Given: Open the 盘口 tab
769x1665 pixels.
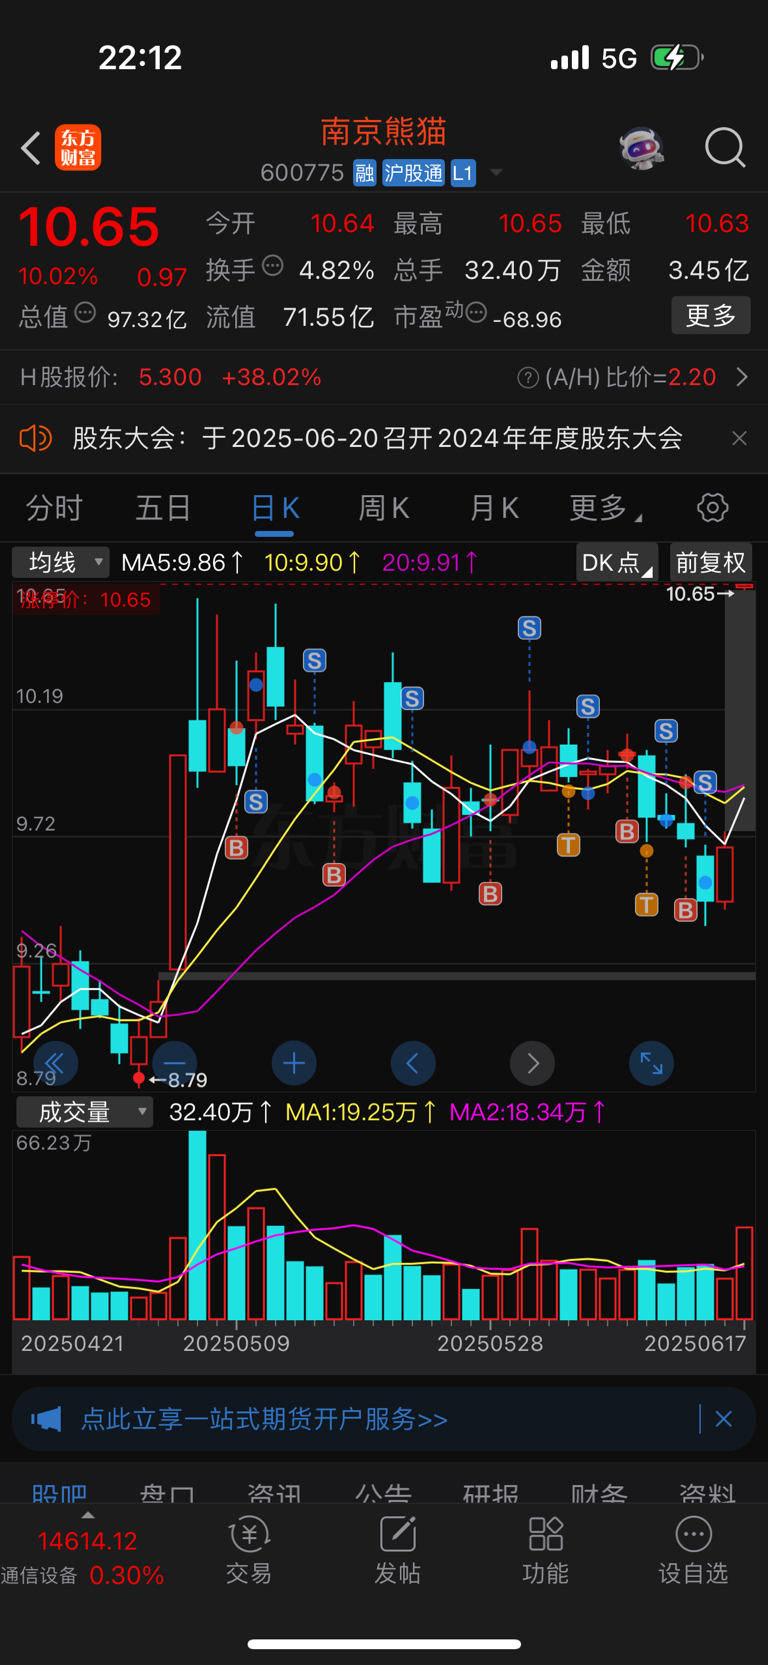Looking at the screenshot, I should [x=167, y=1493].
